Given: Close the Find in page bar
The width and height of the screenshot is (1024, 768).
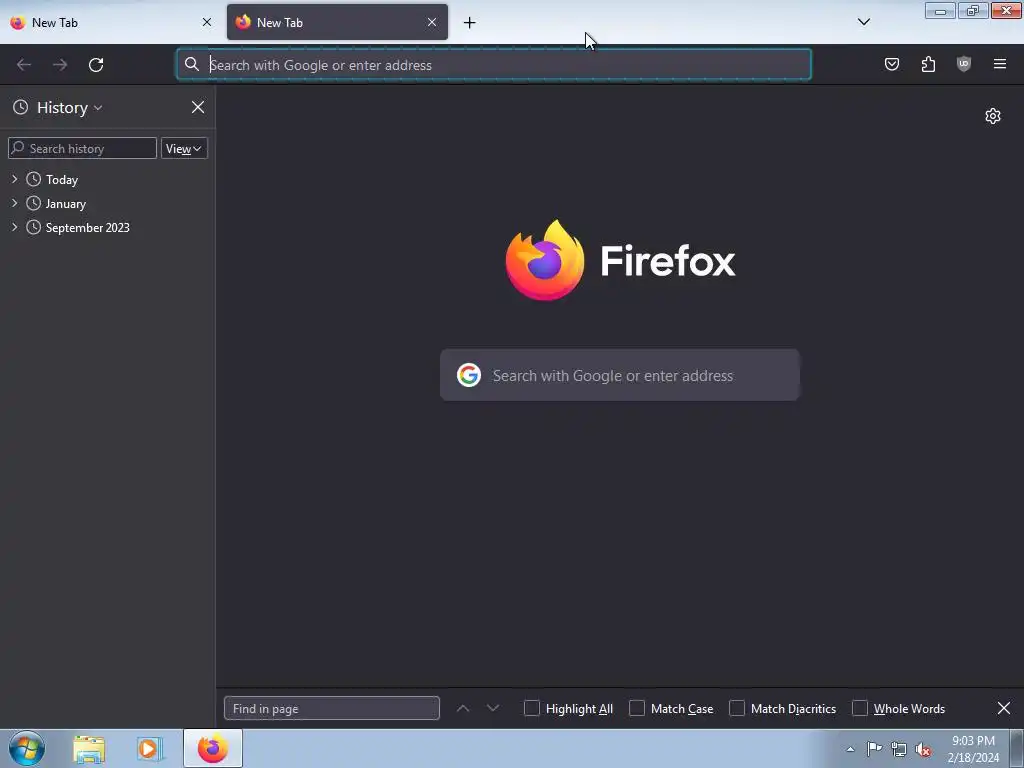Looking at the screenshot, I should [x=1004, y=708].
